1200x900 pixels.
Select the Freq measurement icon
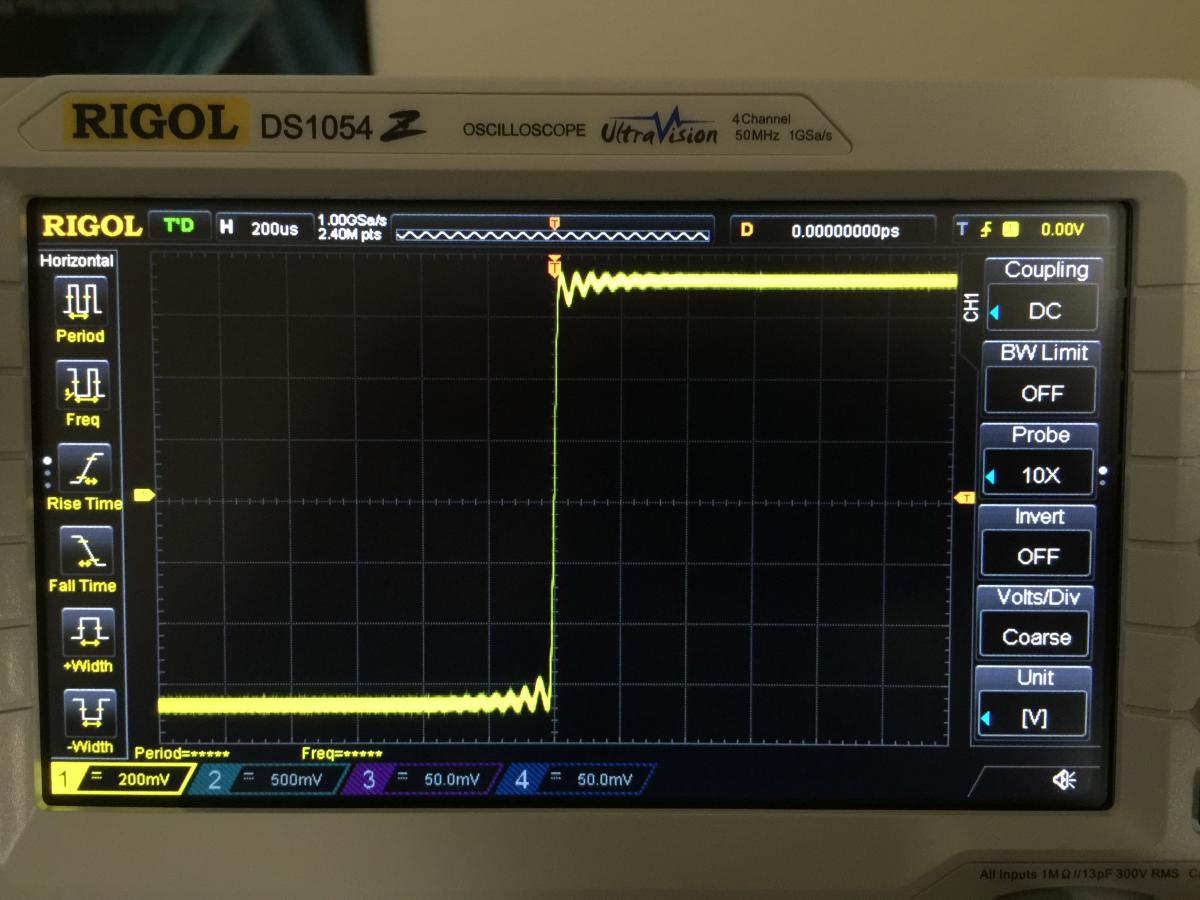(x=82, y=384)
